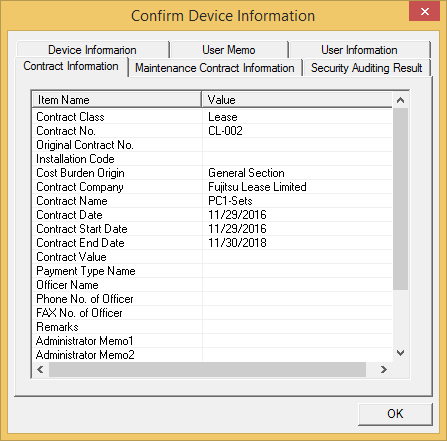Screen dimensions: 447x441
Task: Click the Item Name column header
Action: pyautogui.click(x=117, y=100)
